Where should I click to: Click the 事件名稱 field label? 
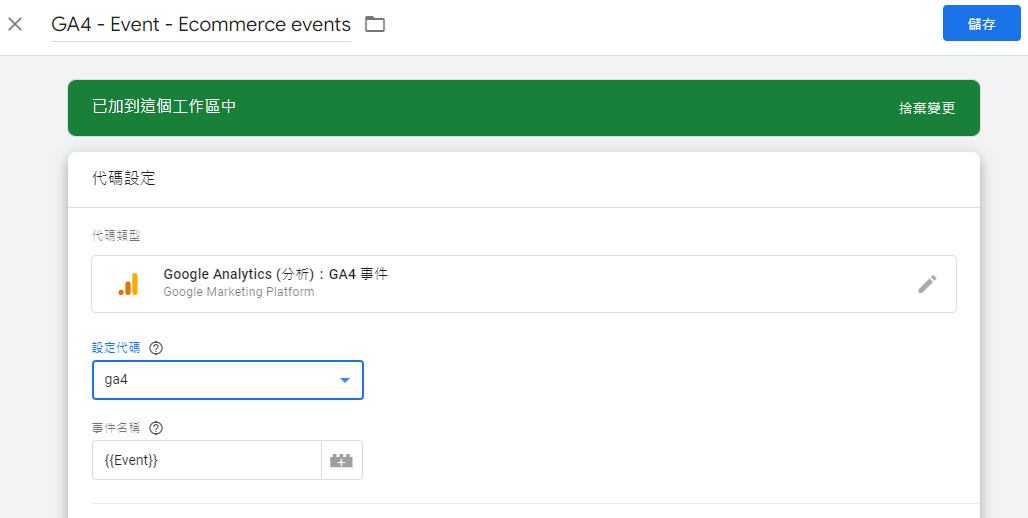[116, 428]
